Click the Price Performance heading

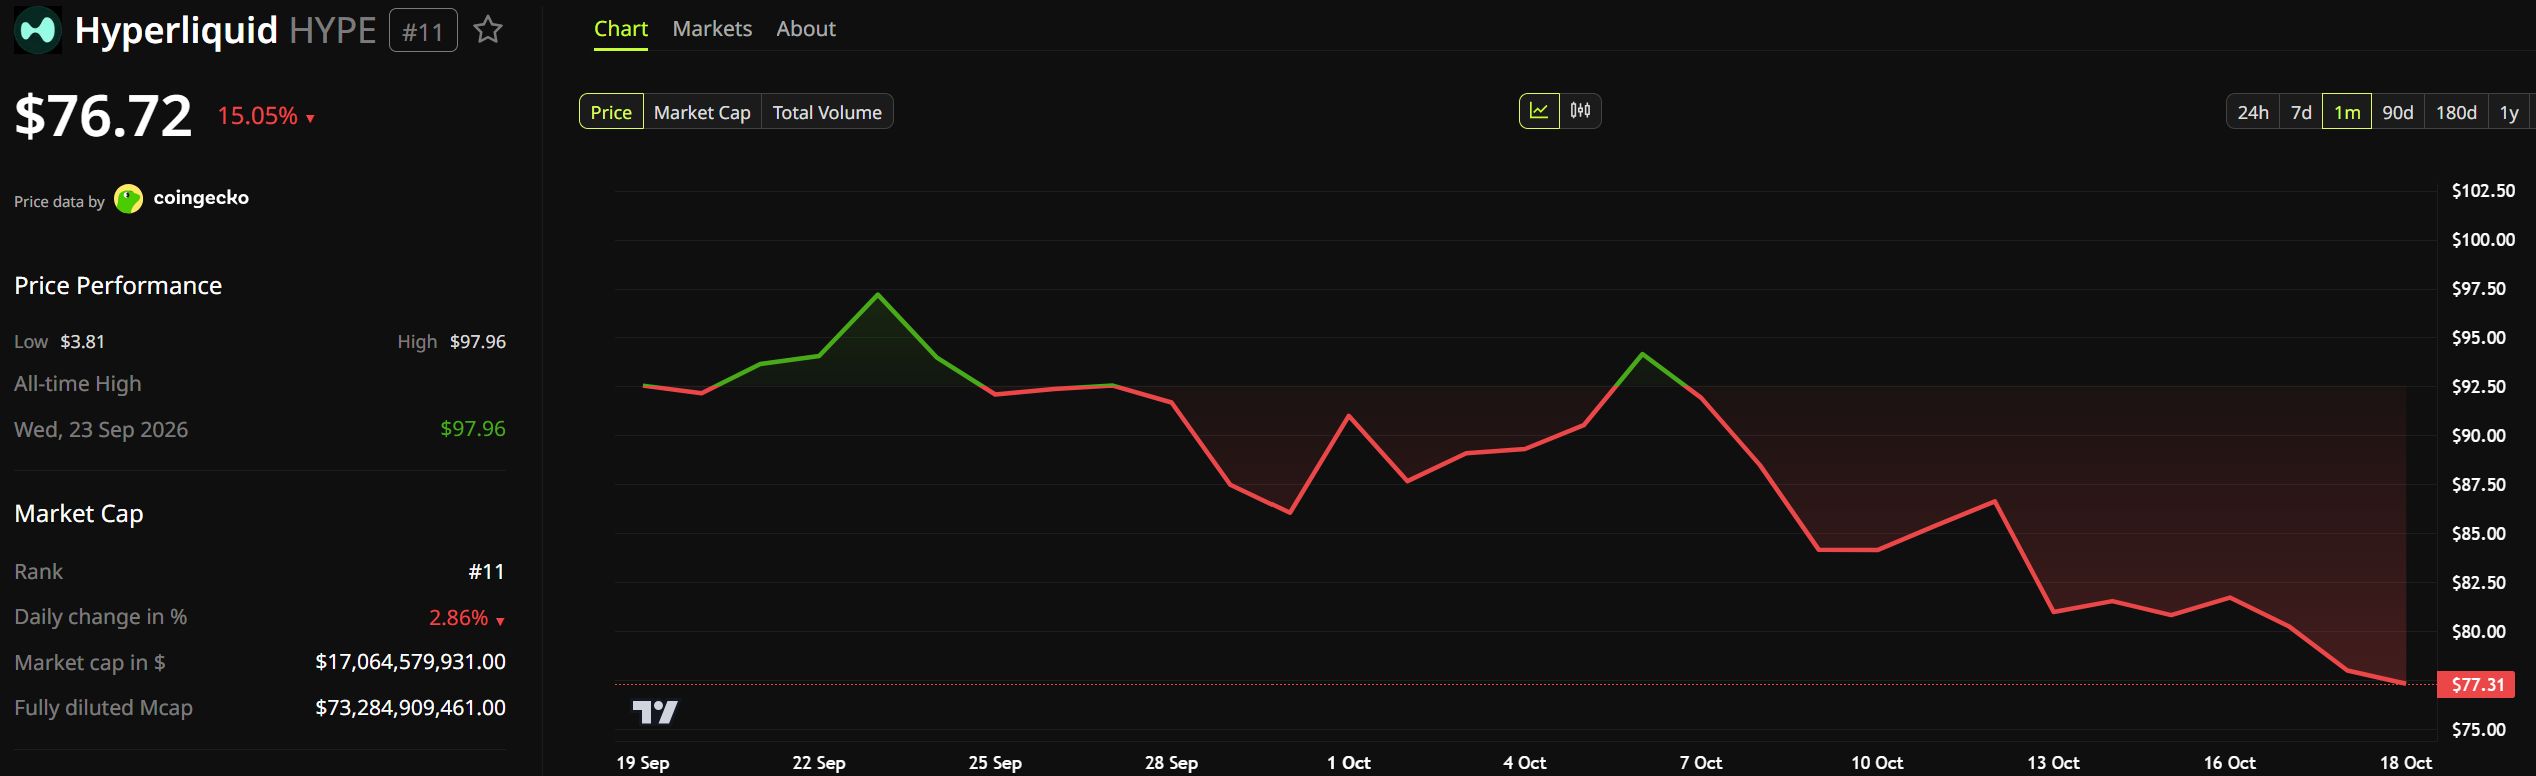pyautogui.click(x=118, y=286)
